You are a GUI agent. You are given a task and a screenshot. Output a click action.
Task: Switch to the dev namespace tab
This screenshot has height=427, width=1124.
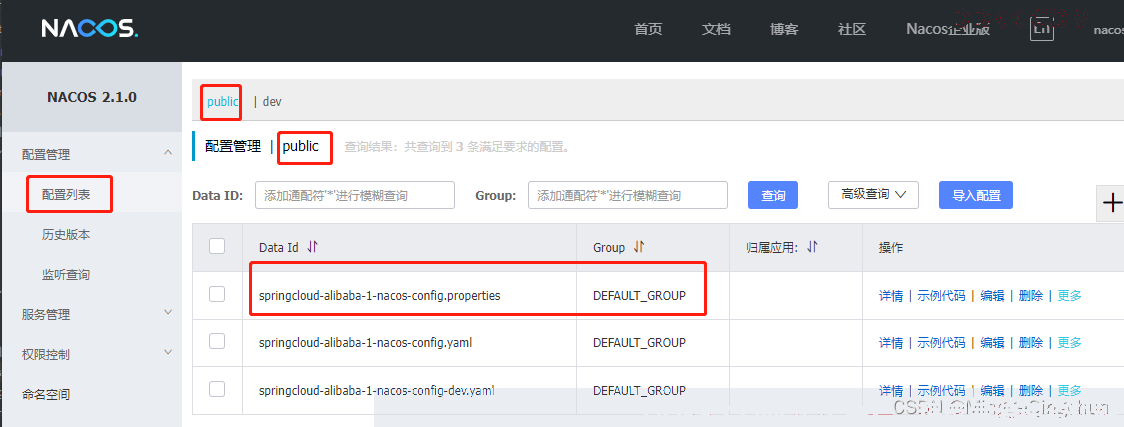[x=272, y=102]
